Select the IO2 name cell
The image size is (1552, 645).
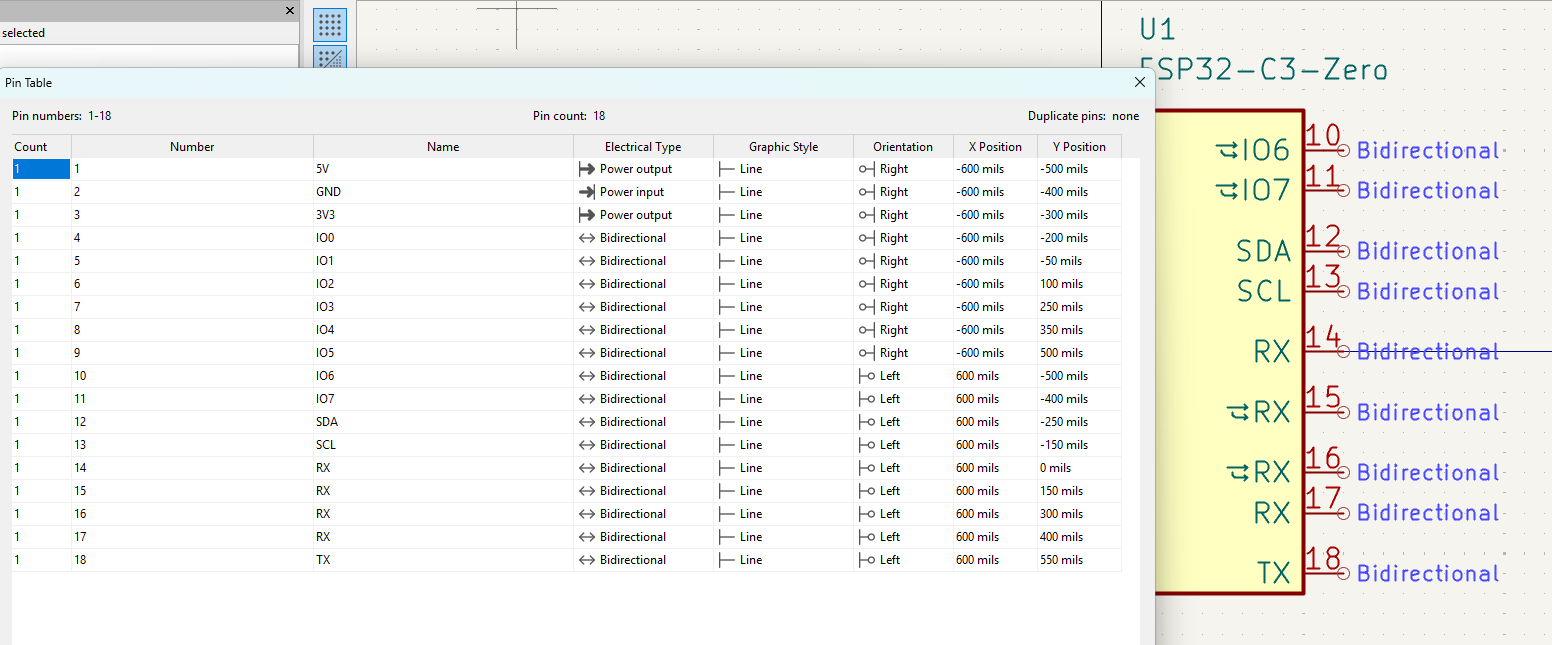443,284
